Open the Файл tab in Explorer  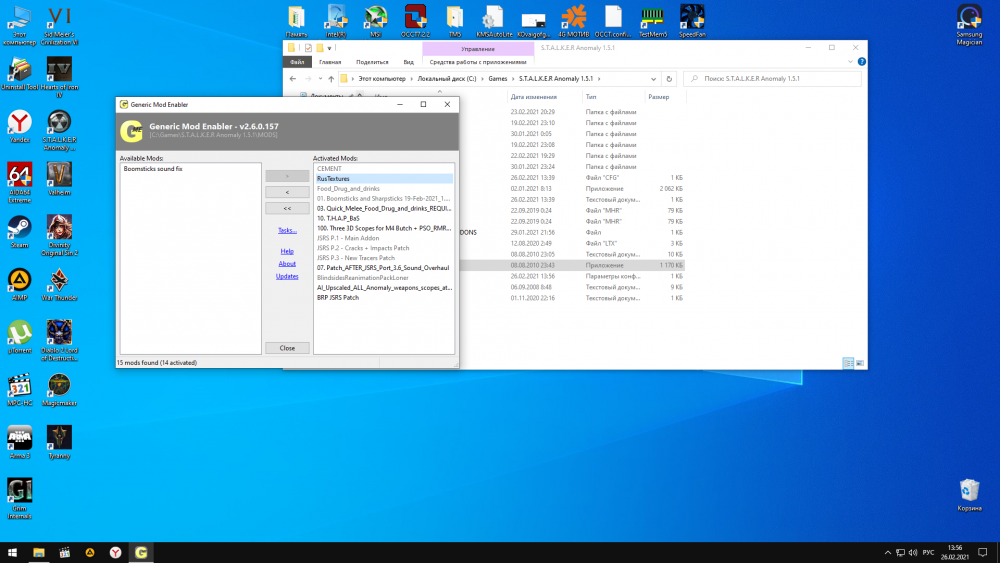pyautogui.click(x=296, y=62)
